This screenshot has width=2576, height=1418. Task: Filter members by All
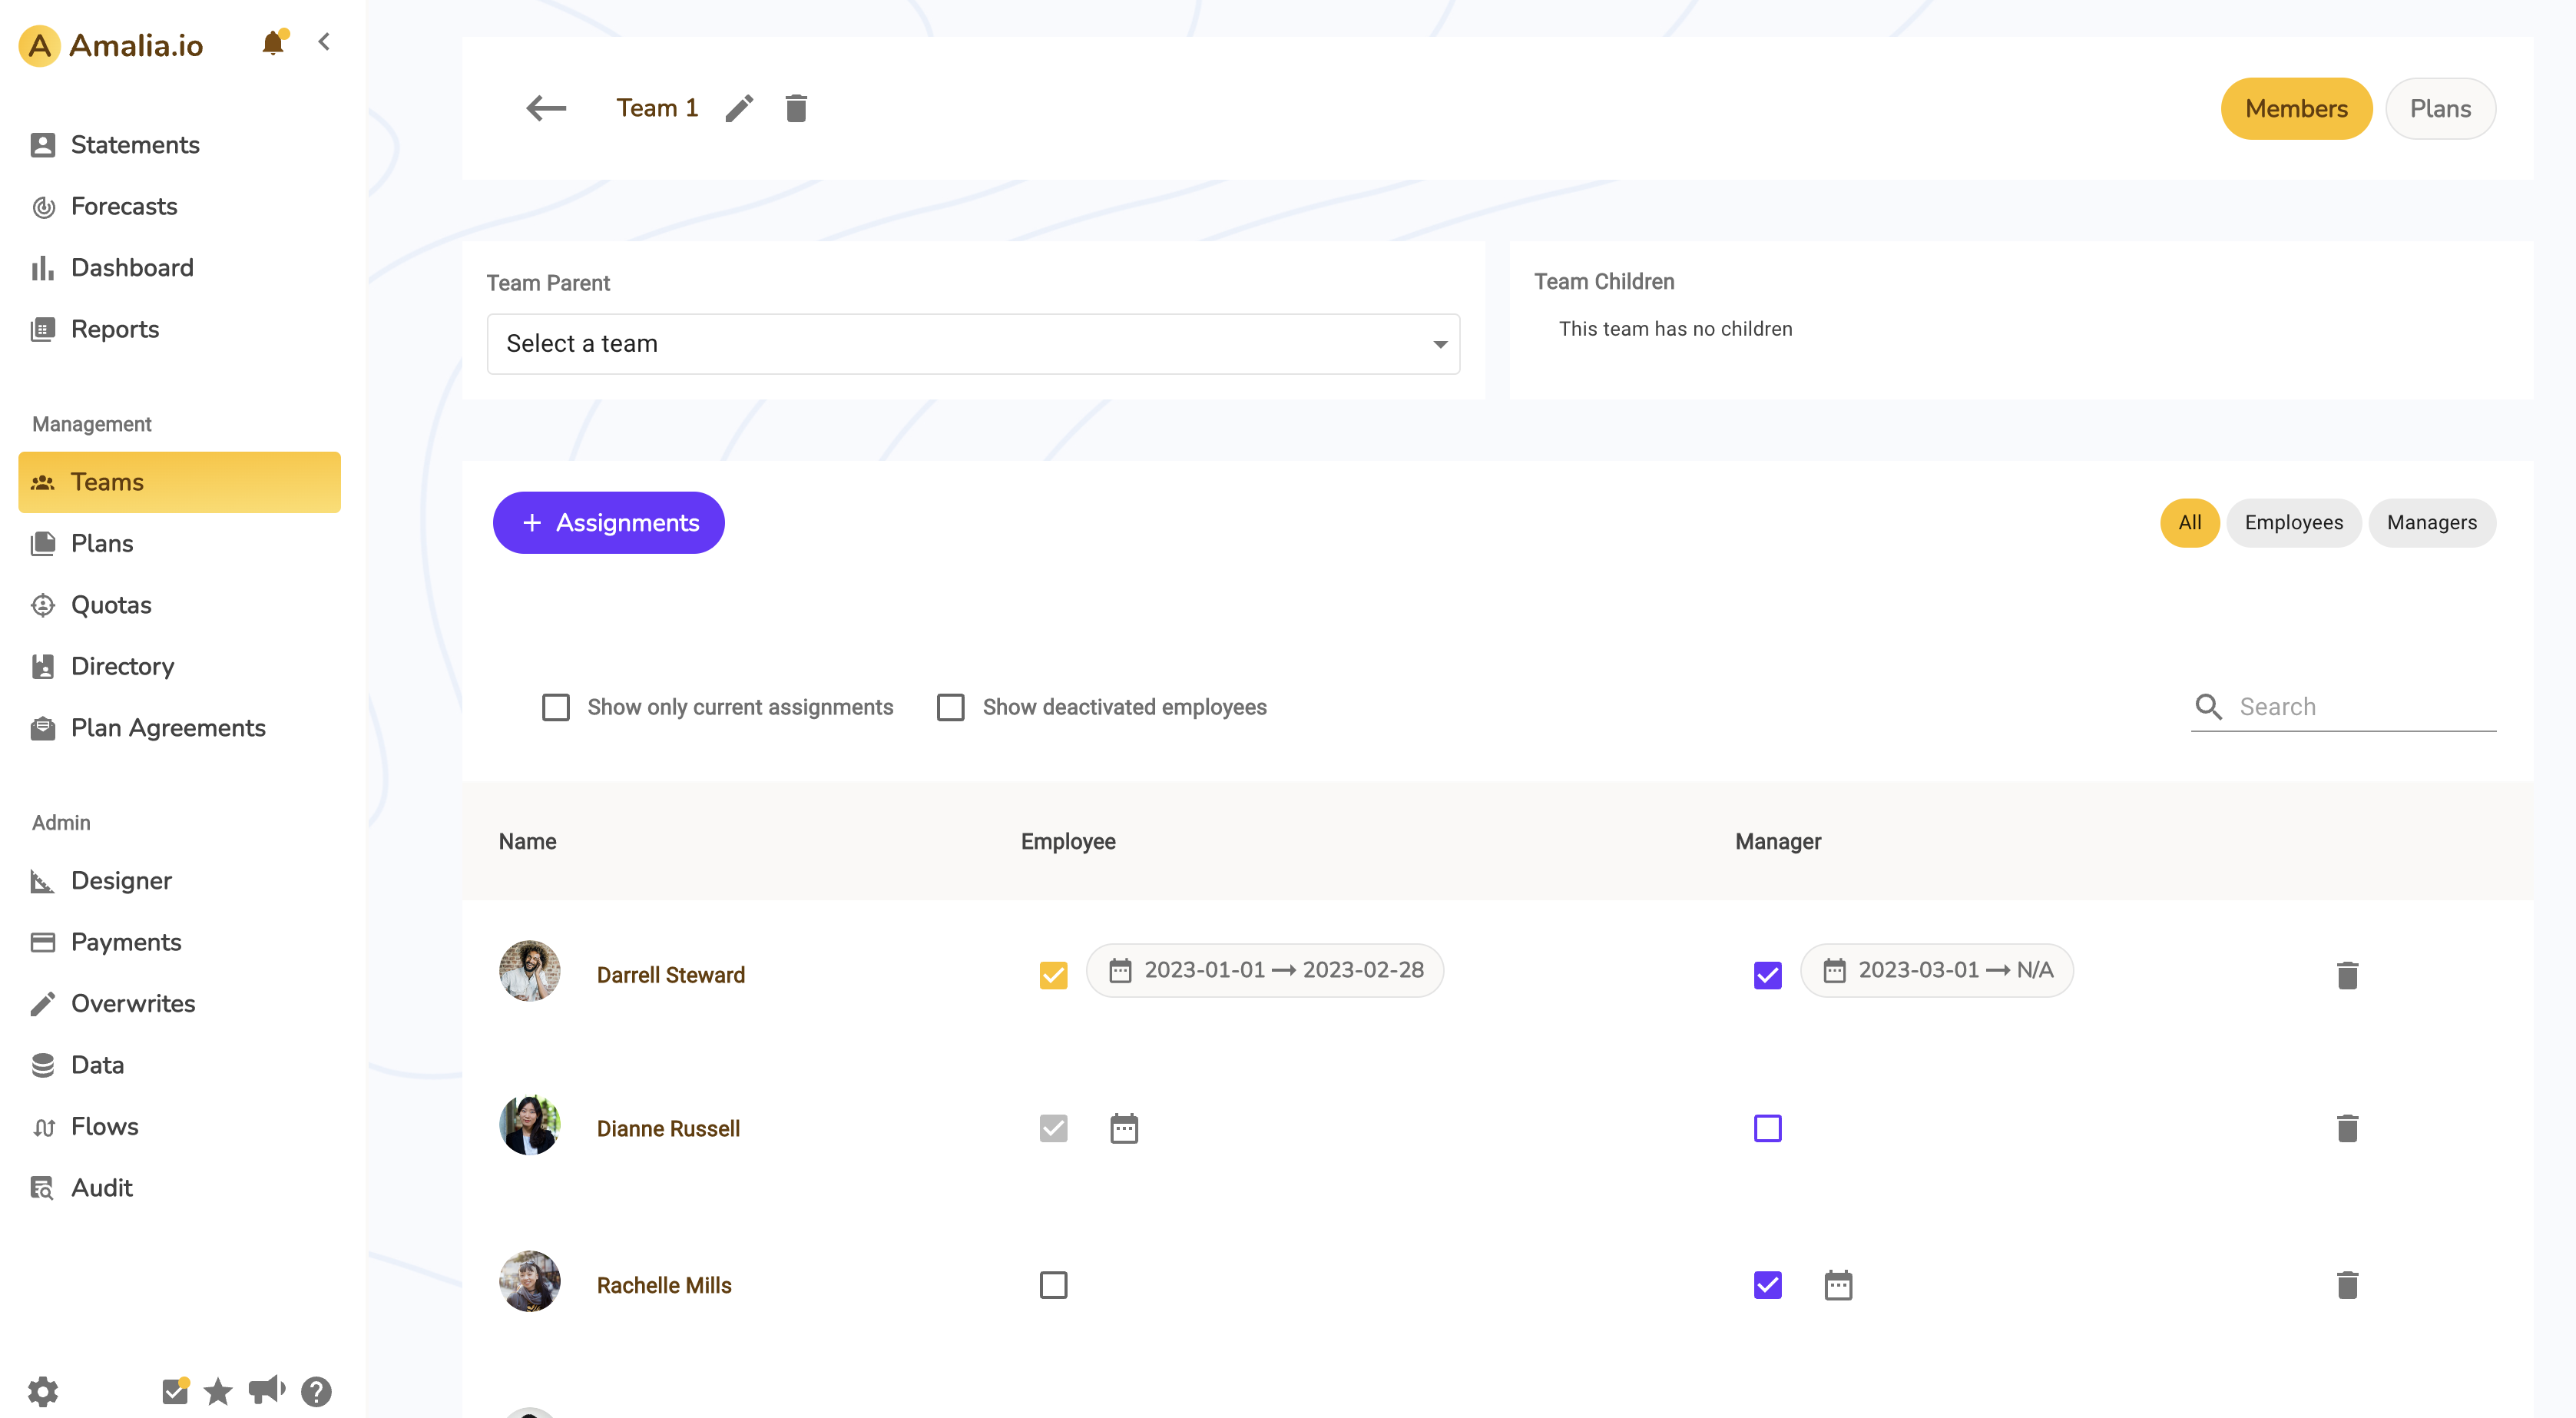click(x=2189, y=522)
